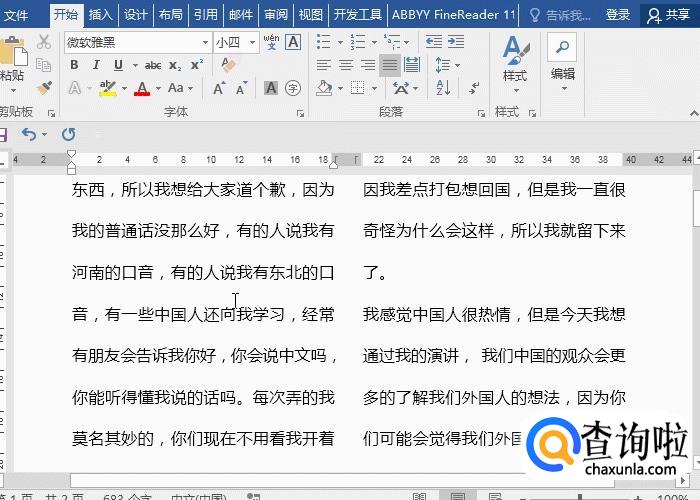Click Increase Indent icon
Viewport: 700px width, 500px height.
coord(456,42)
